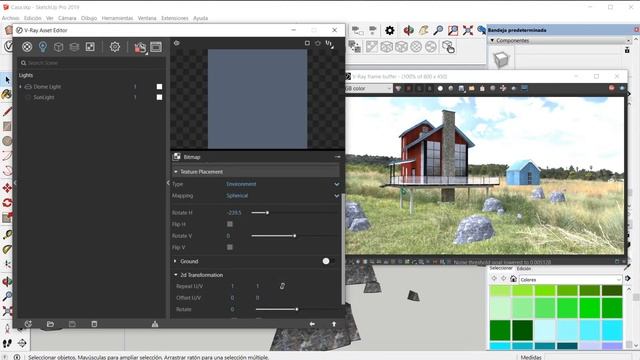The height and width of the screenshot is (360, 640).
Task: Select the Tape Measure tool in left toolbar
Action: coord(7,234)
